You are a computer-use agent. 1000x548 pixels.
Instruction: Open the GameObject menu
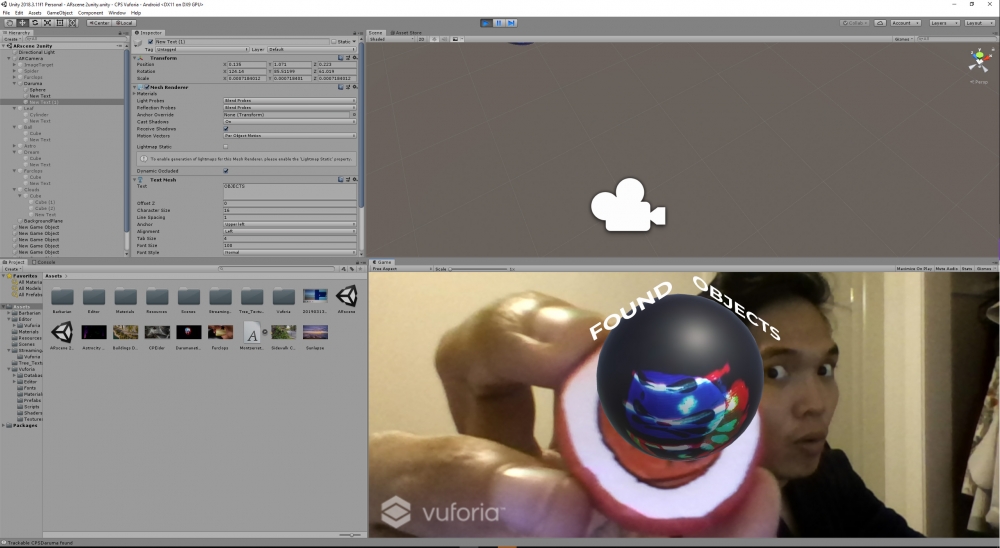click(60, 13)
